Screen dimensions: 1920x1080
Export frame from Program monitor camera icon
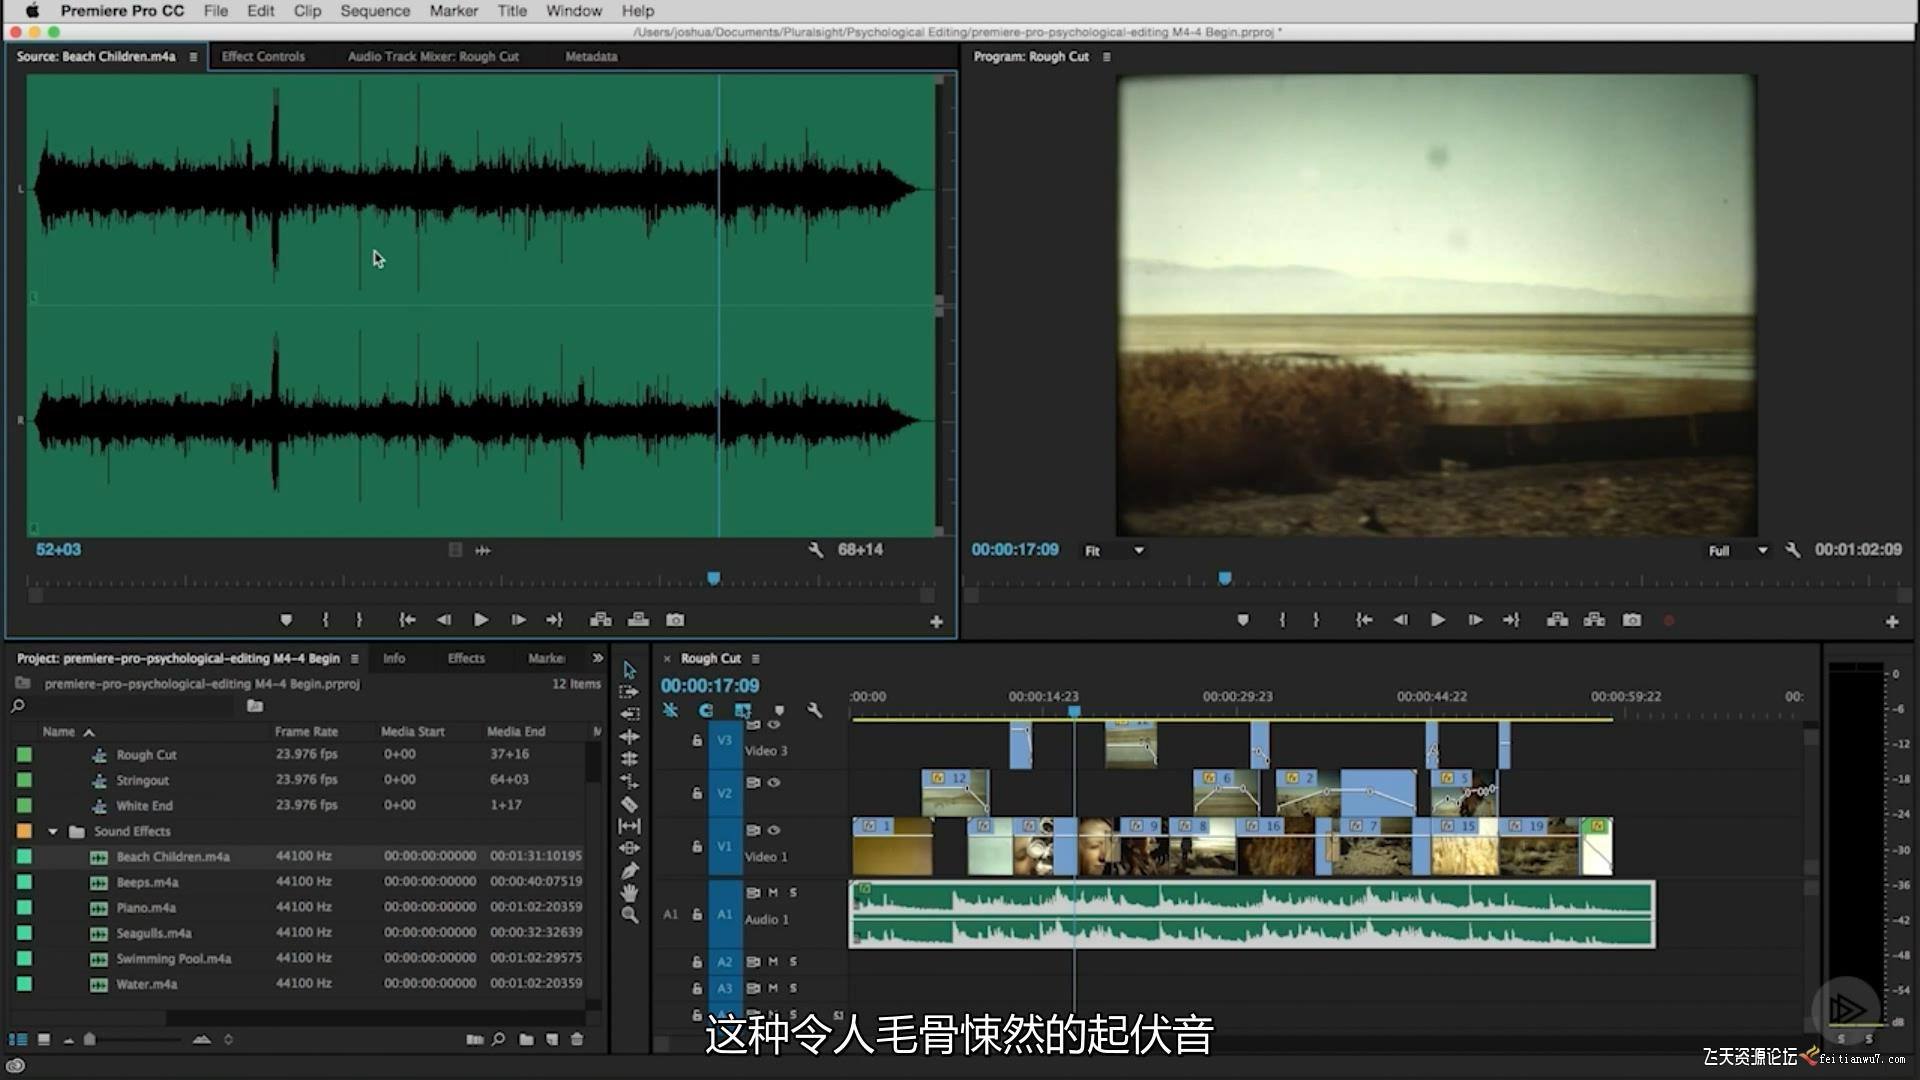(1632, 620)
